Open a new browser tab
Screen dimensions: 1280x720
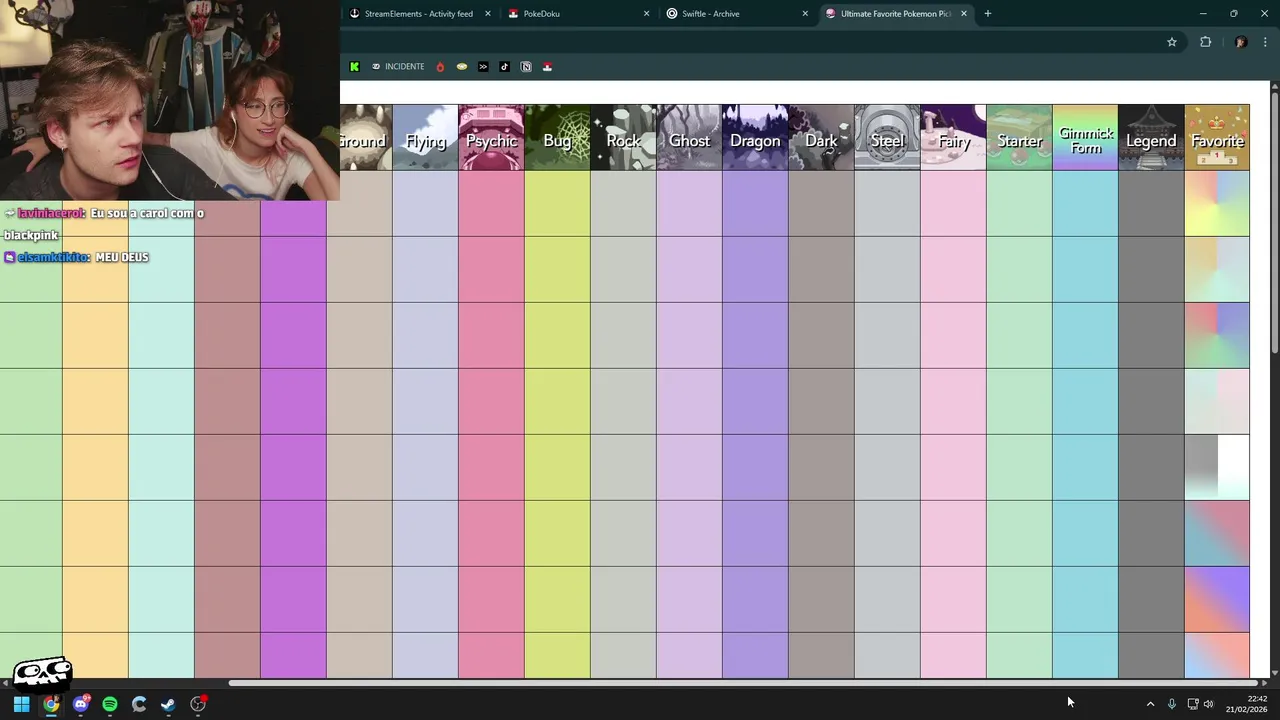tap(988, 14)
